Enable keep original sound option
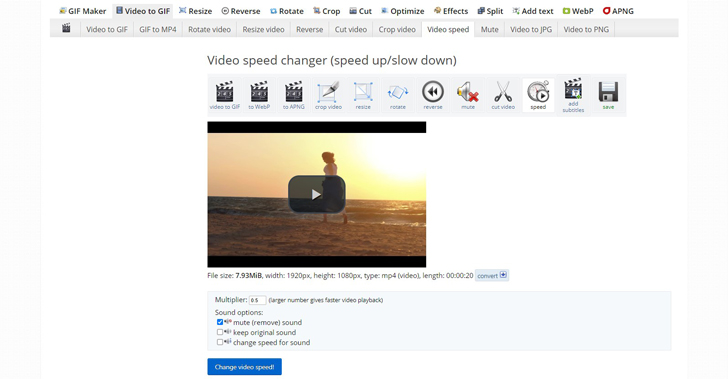Viewport: 728px width, 379px height. (x=220, y=332)
